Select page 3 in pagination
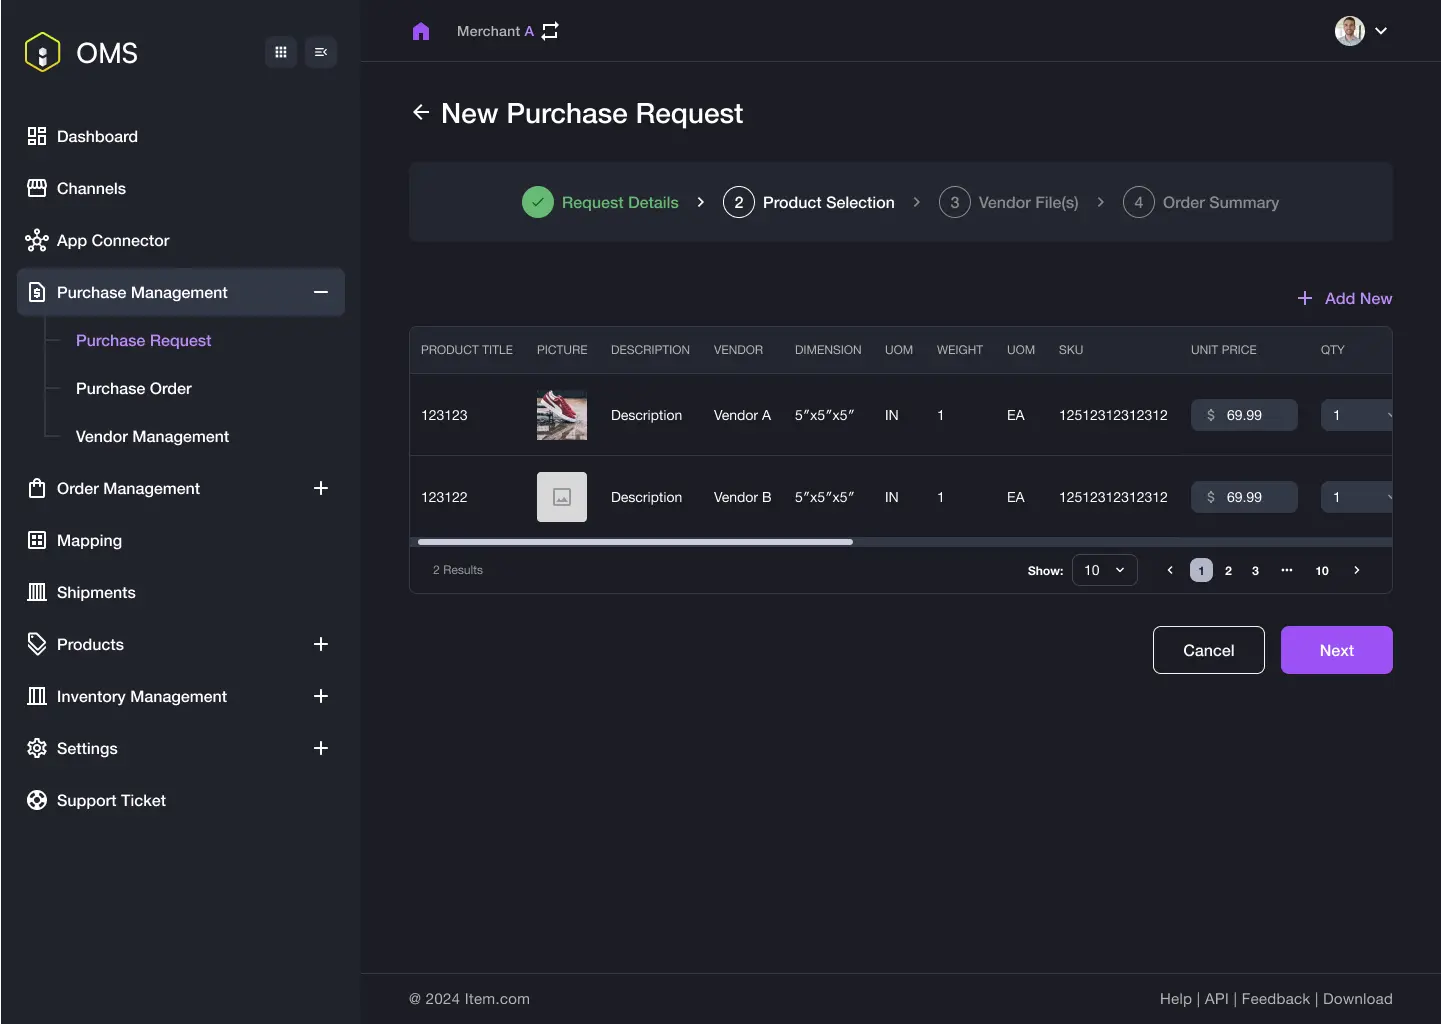The height and width of the screenshot is (1024, 1441). (x=1254, y=570)
